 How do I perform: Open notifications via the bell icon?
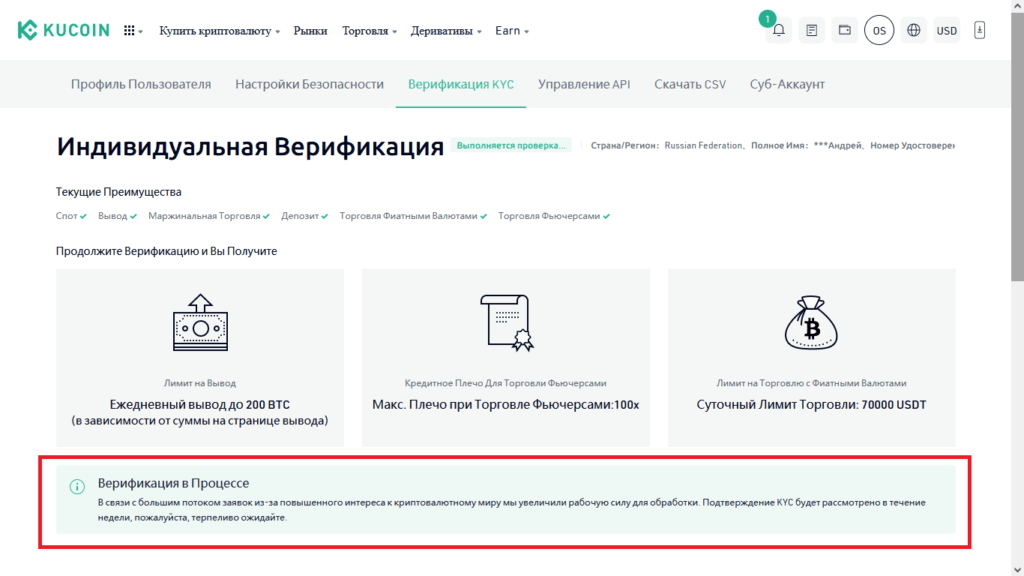pyautogui.click(x=777, y=29)
